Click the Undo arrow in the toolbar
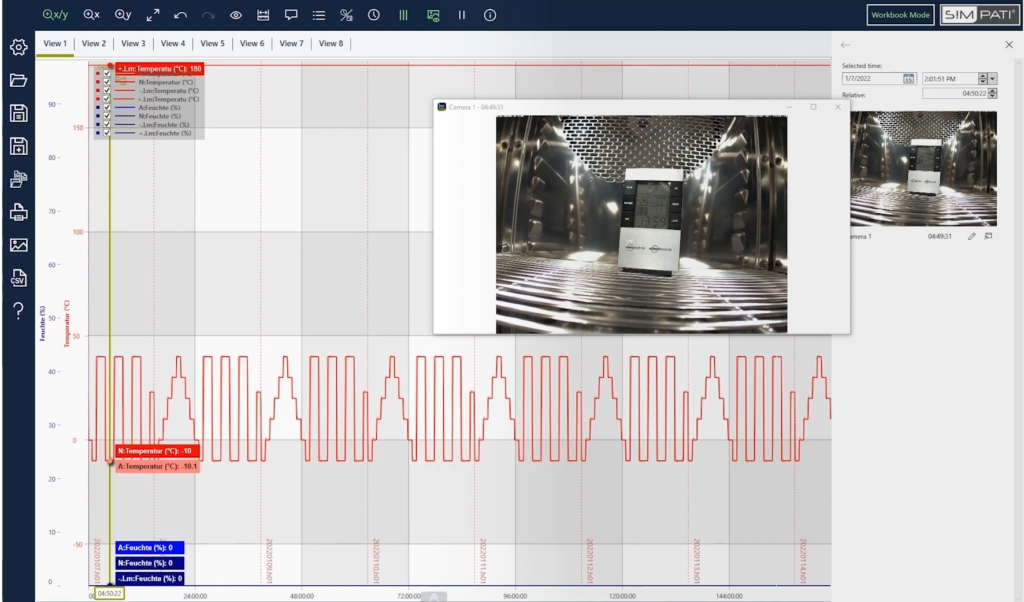1024x602 pixels. [181, 15]
